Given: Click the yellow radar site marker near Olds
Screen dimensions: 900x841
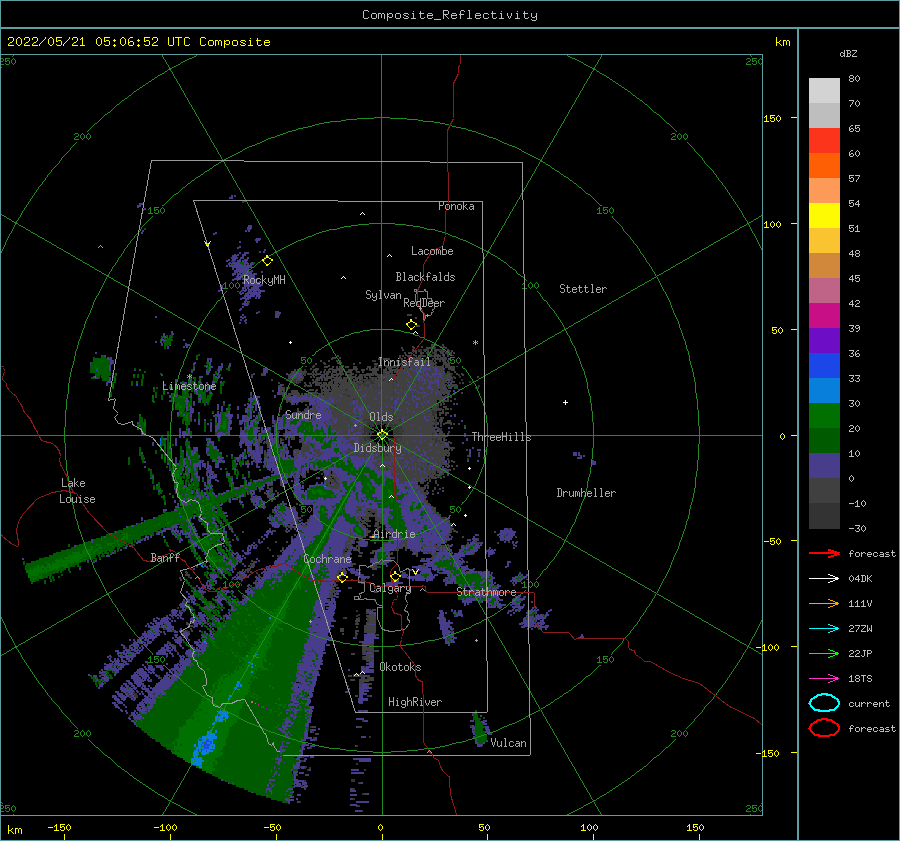Looking at the screenshot, I should click(382, 435).
